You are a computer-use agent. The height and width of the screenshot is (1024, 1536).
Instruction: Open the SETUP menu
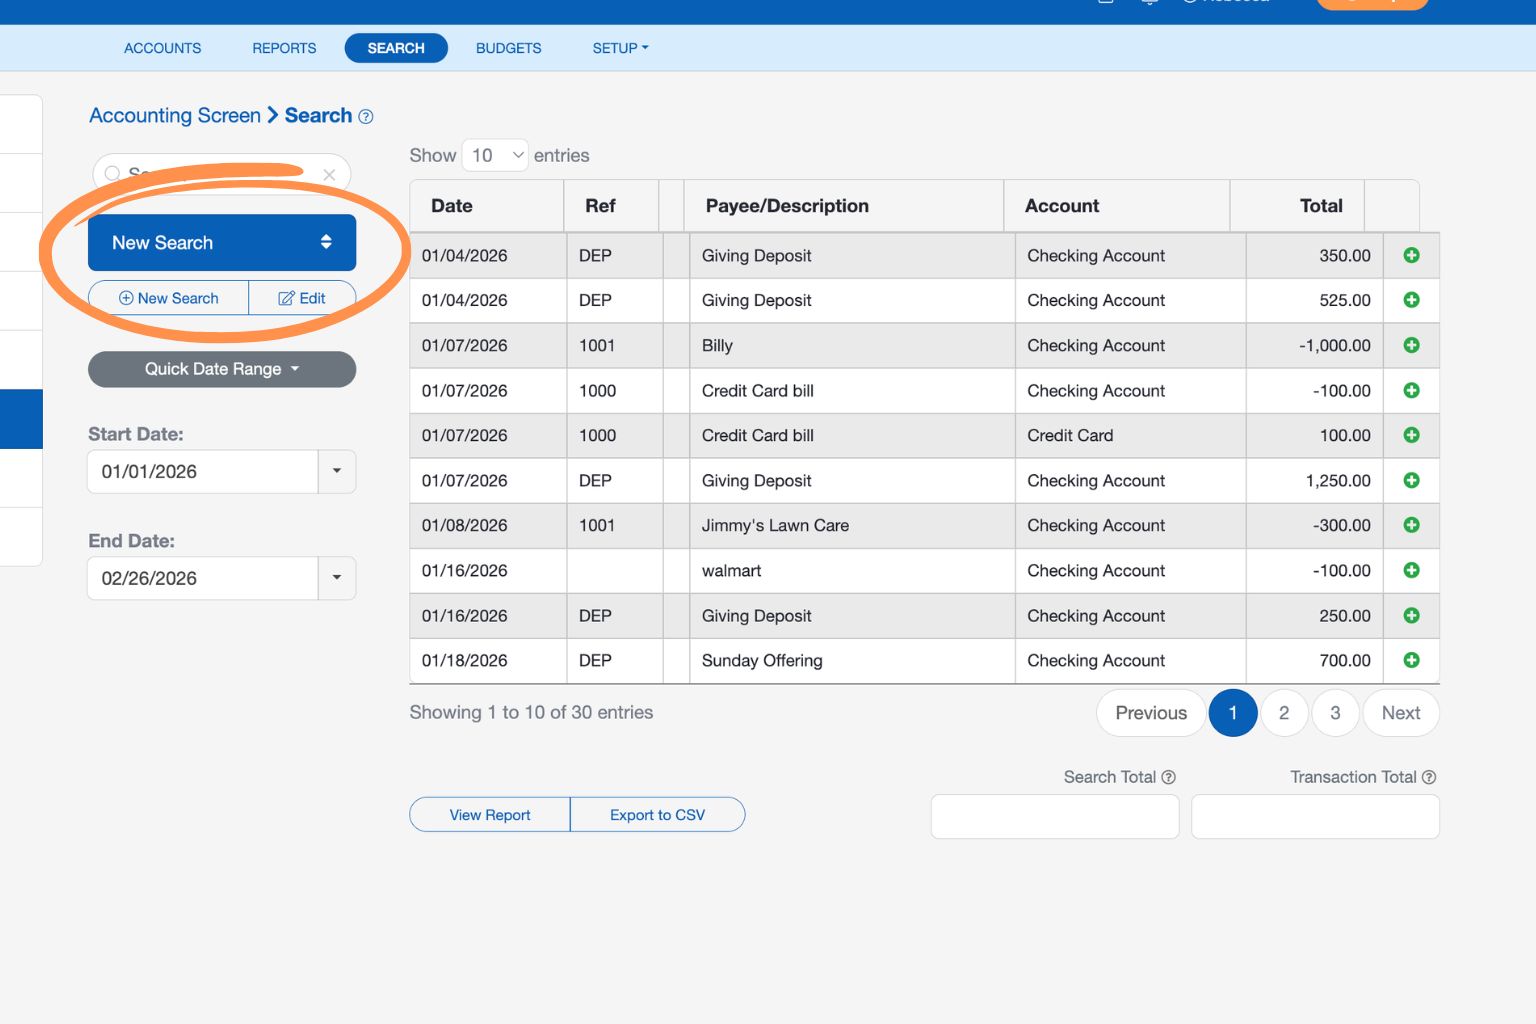point(620,48)
